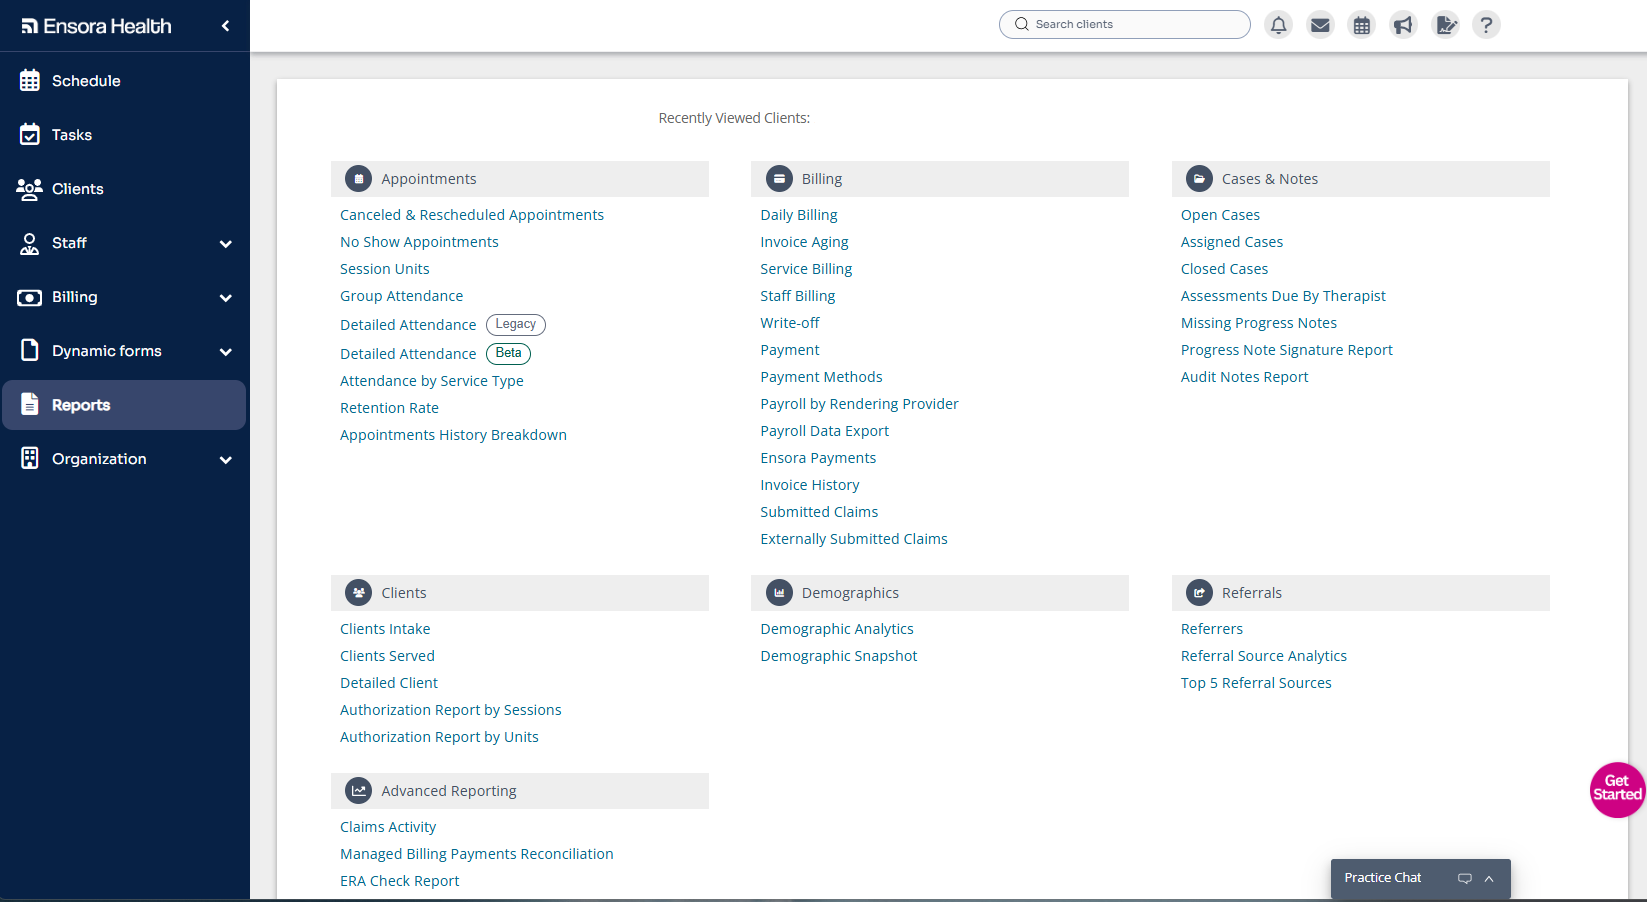The width and height of the screenshot is (1647, 902).
Task: Click the Clients people icon in sidebar
Action: pos(30,189)
